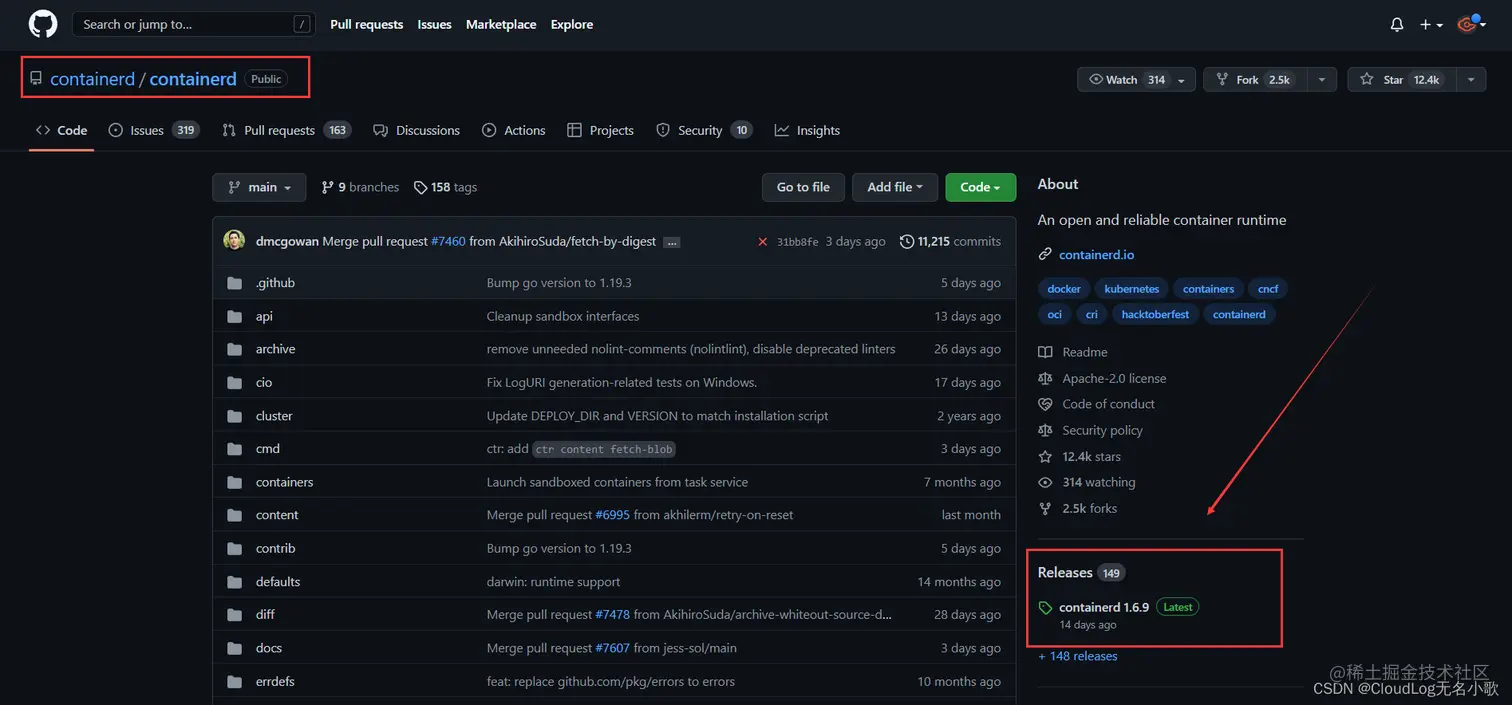Open the plus create-new menu
Viewport: 1512px width, 705px height.
tap(1431, 25)
